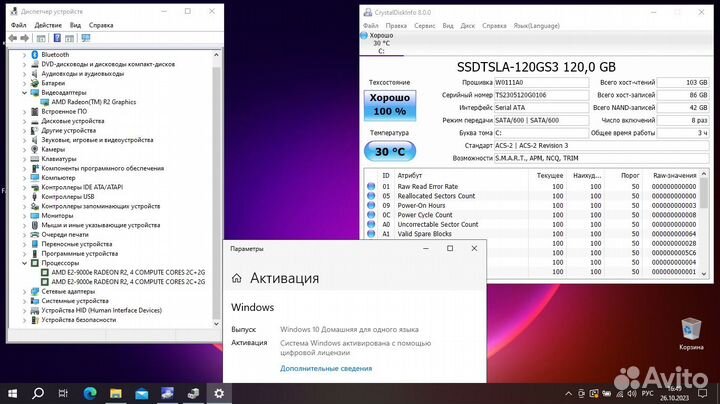Expand the Клавиатуры node
720x404 pixels.
point(24,159)
